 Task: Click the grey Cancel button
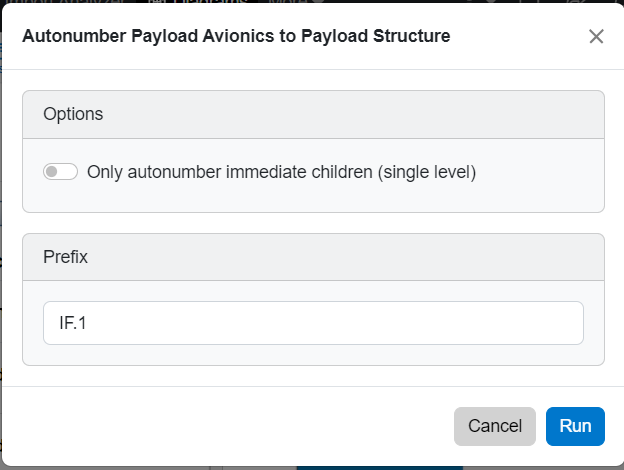click(x=495, y=426)
